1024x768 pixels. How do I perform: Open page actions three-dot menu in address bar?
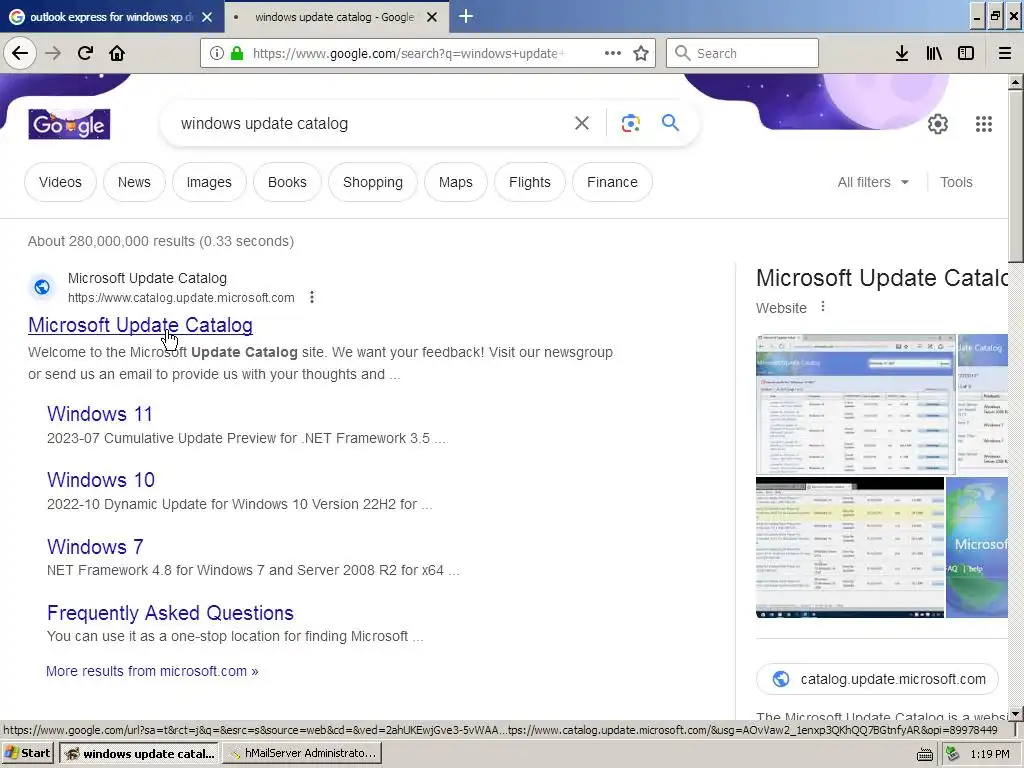[613, 53]
